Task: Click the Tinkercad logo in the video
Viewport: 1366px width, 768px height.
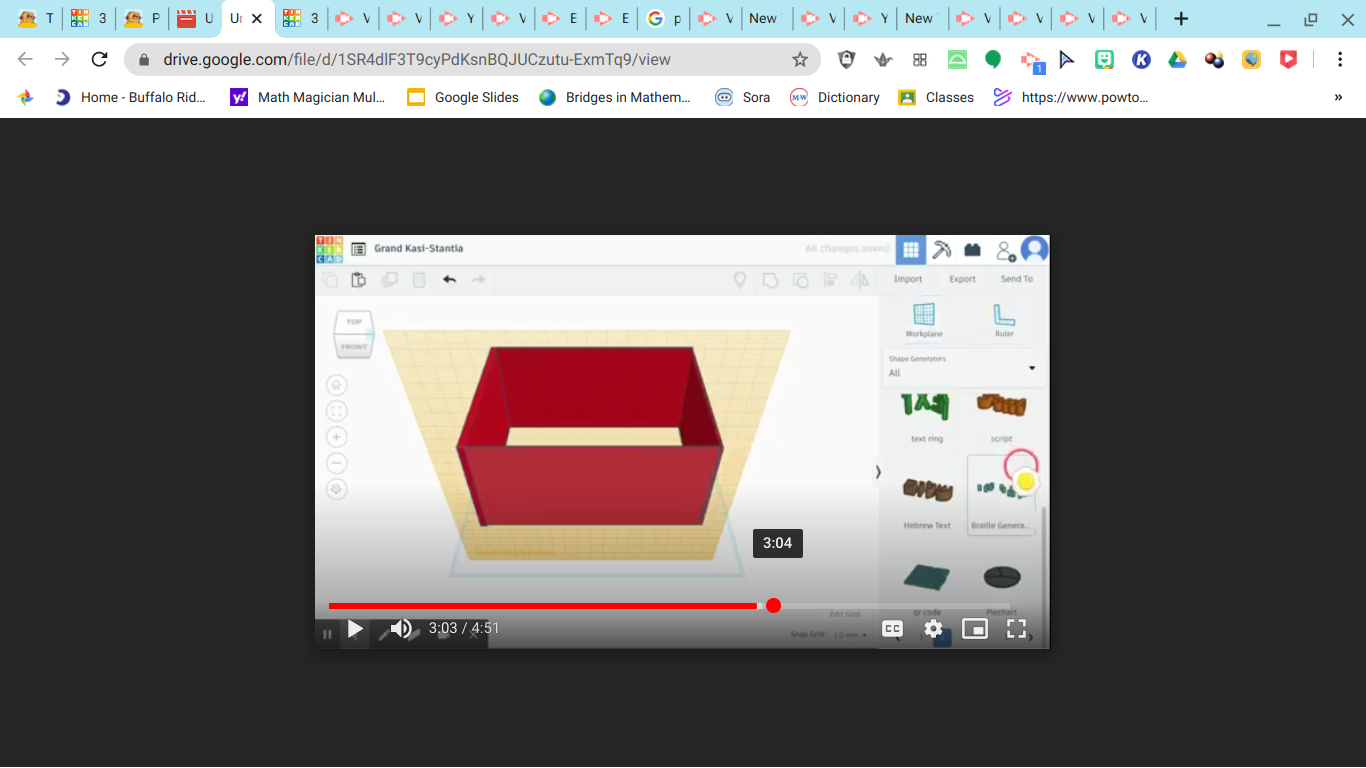Action: (x=329, y=249)
